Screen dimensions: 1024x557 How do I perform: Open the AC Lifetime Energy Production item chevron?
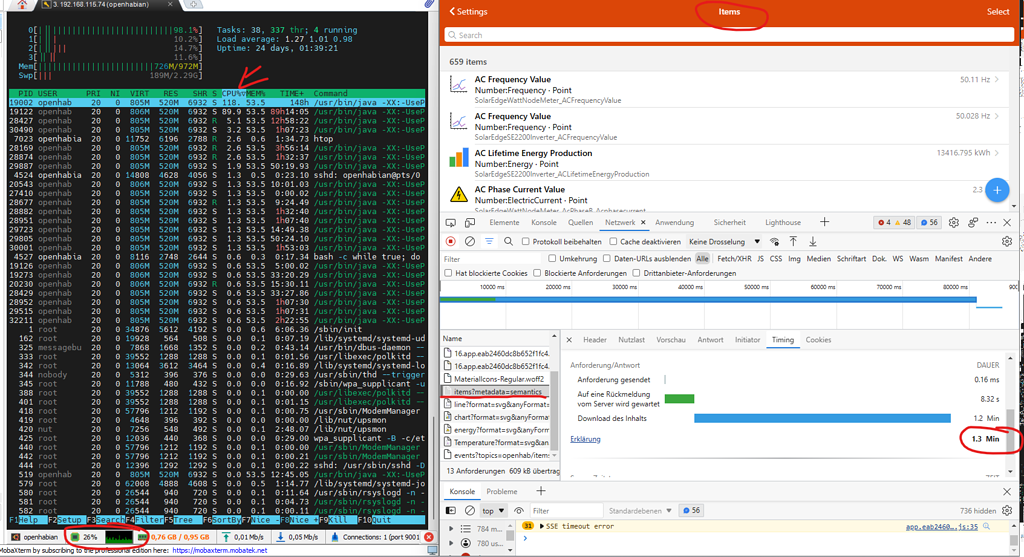tap(997, 153)
